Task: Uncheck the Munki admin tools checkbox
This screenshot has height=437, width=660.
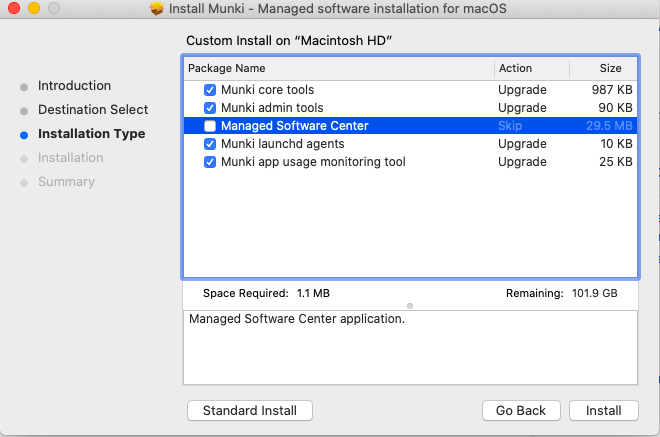Action: 210,108
